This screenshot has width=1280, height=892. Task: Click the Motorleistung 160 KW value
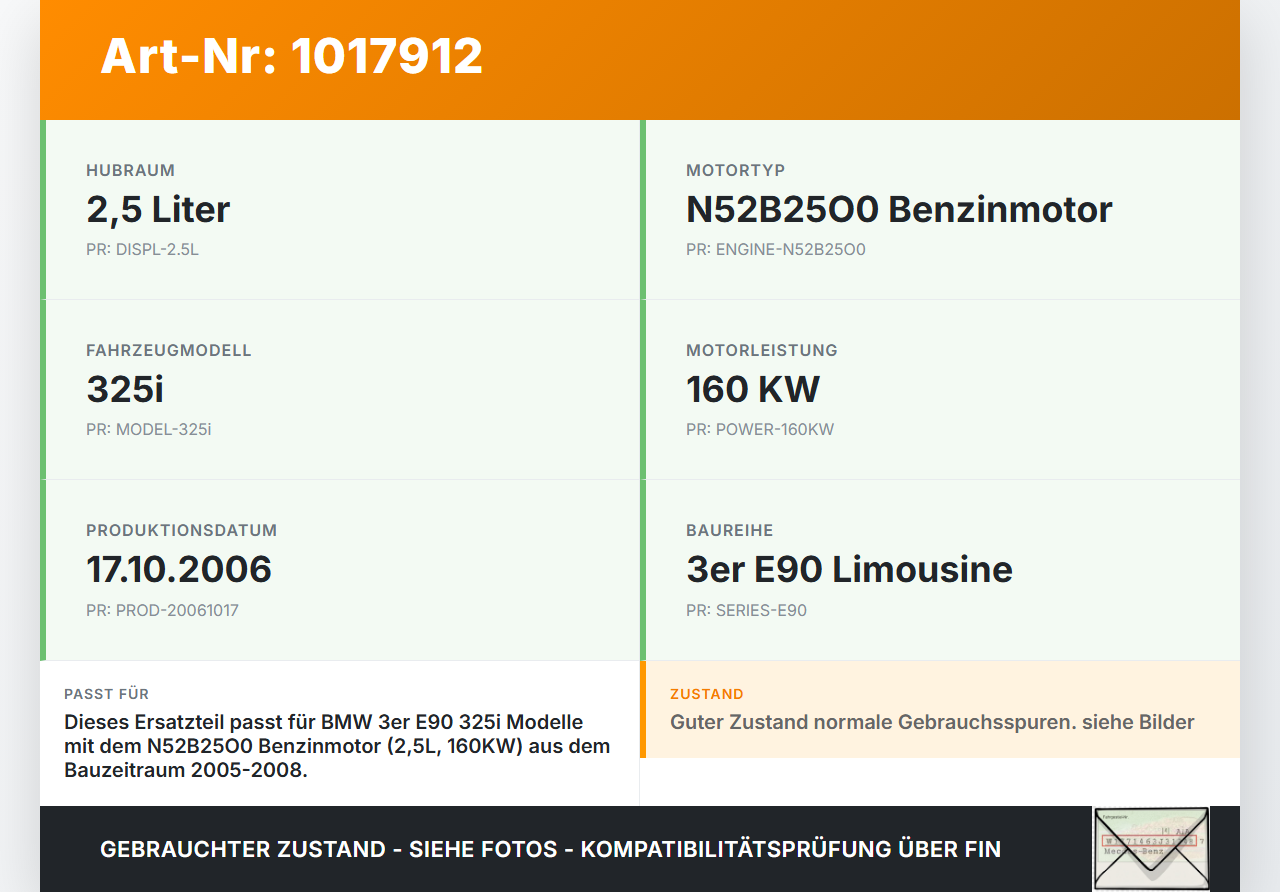(753, 390)
